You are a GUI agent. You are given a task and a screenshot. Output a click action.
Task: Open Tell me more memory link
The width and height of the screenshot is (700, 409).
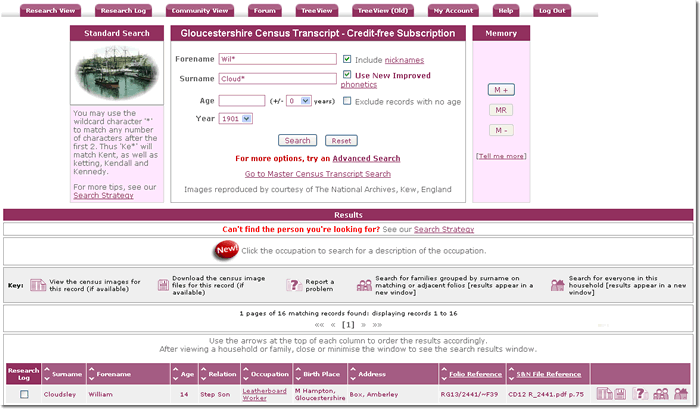[x=501, y=156]
